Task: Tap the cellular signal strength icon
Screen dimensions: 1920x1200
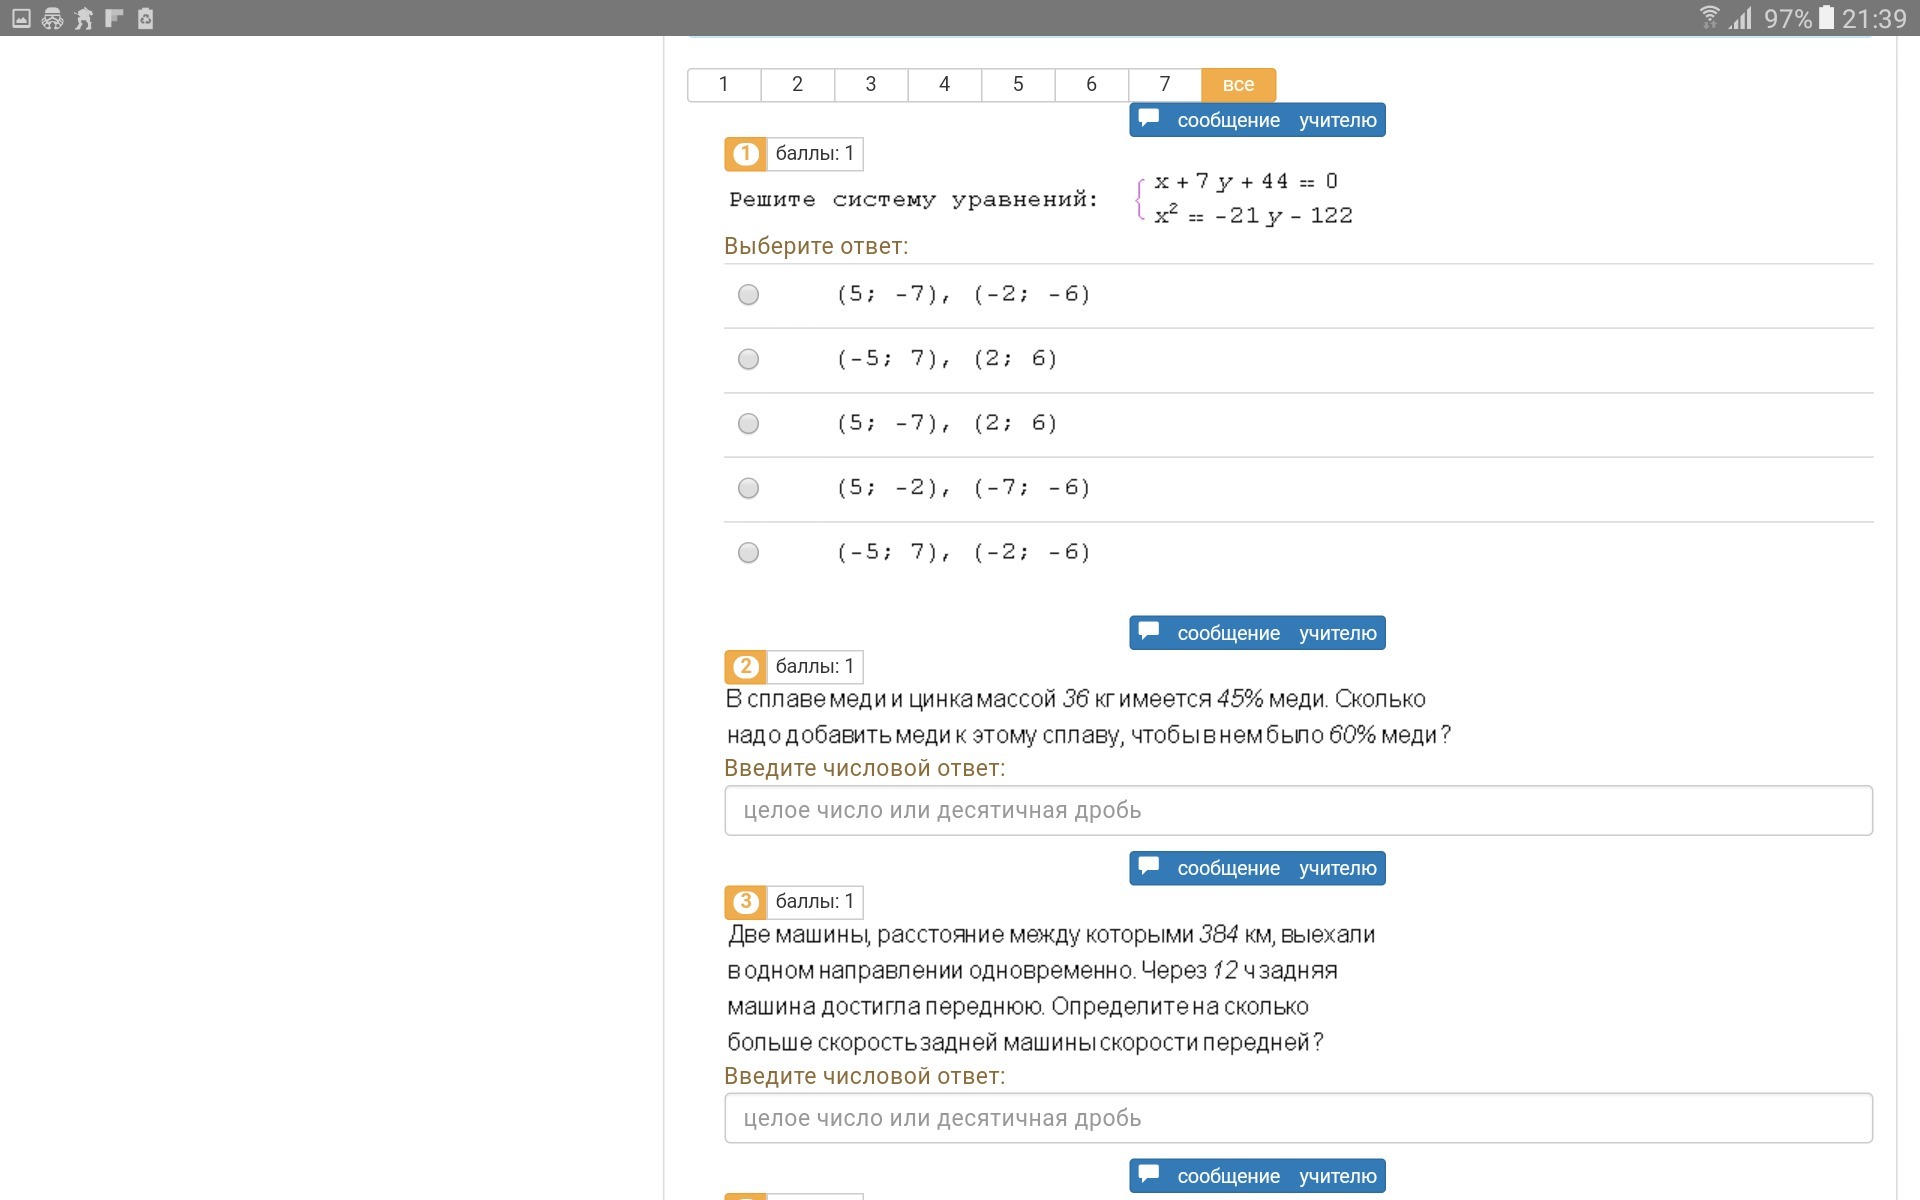Action: [1741, 18]
